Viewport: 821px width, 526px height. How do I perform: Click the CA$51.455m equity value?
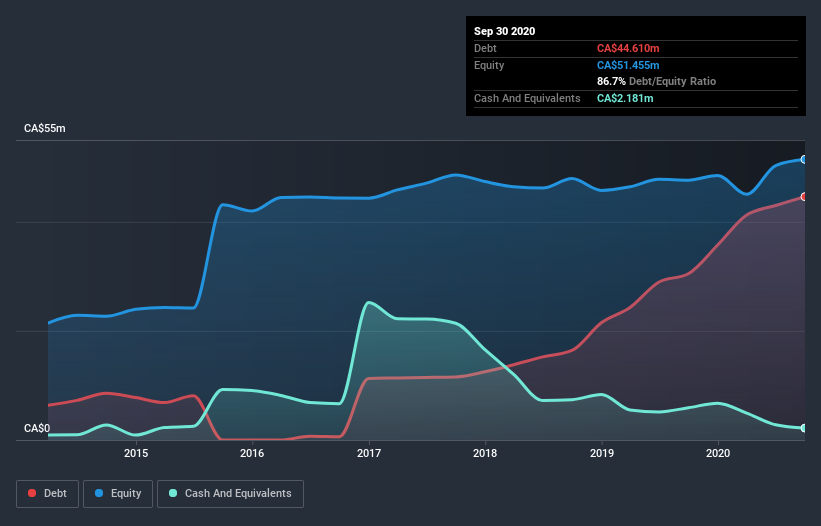(x=628, y=65)
